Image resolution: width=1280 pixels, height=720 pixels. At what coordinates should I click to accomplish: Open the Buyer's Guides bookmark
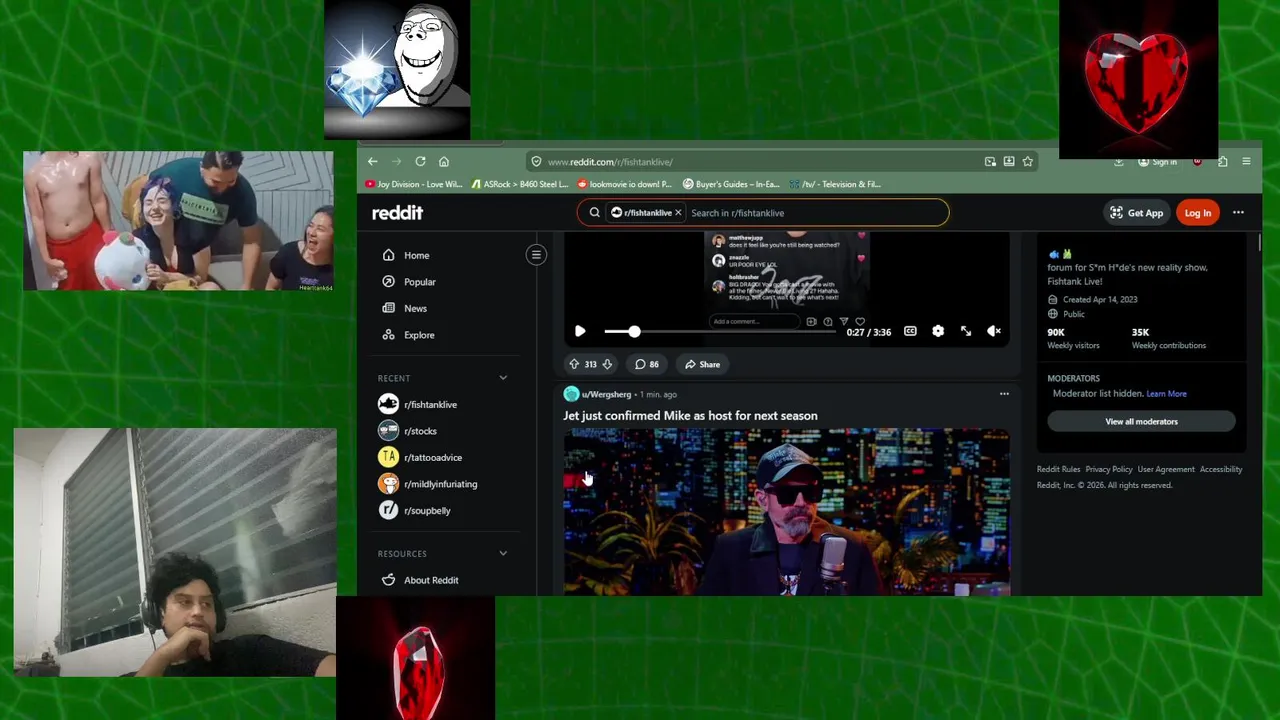pos(731,184)
